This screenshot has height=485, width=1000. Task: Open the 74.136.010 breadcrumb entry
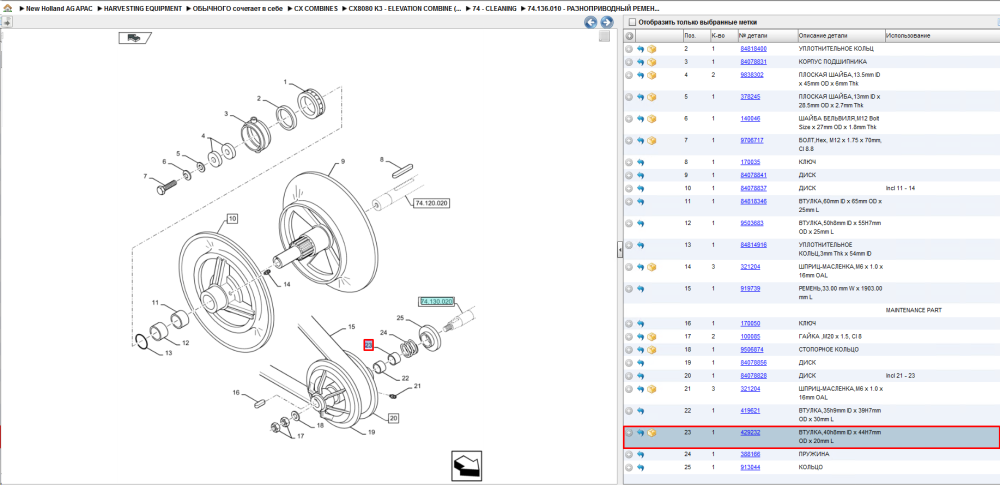594,9
